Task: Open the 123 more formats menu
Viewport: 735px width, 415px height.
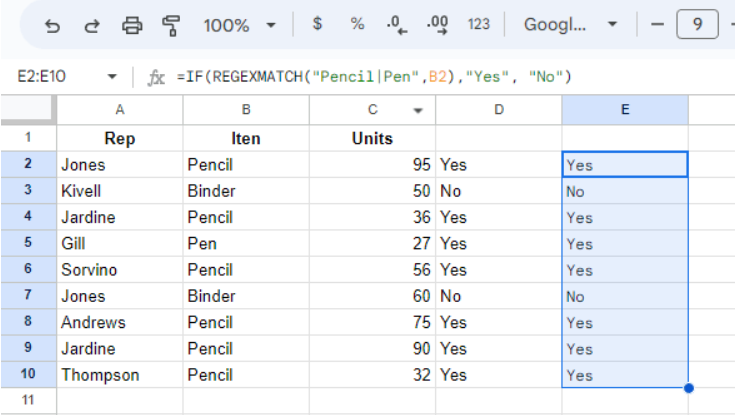Action: click(479, 24)
